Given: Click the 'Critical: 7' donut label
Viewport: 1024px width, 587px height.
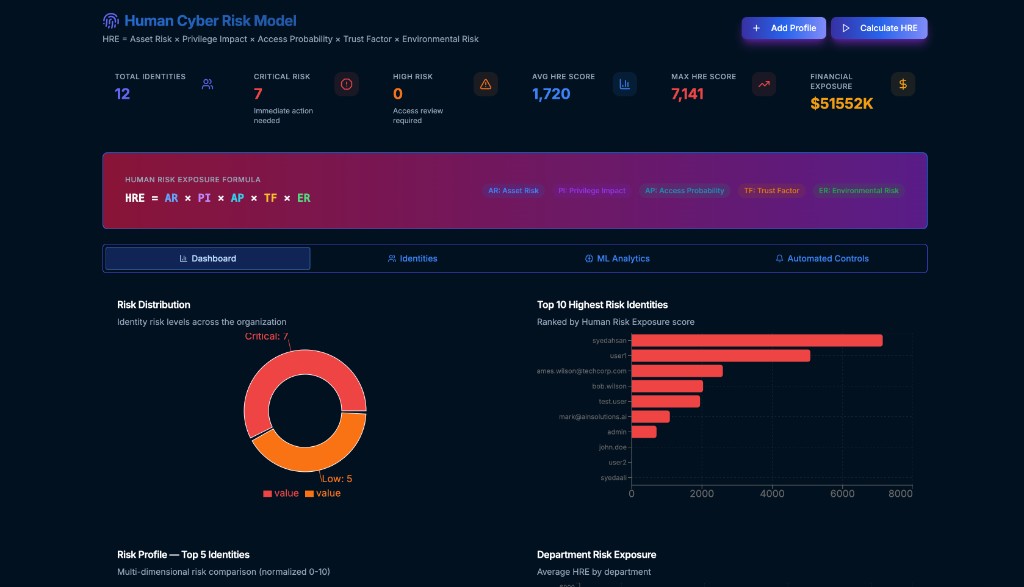Looking at the screenshot, I should click(x=266, y=336).
